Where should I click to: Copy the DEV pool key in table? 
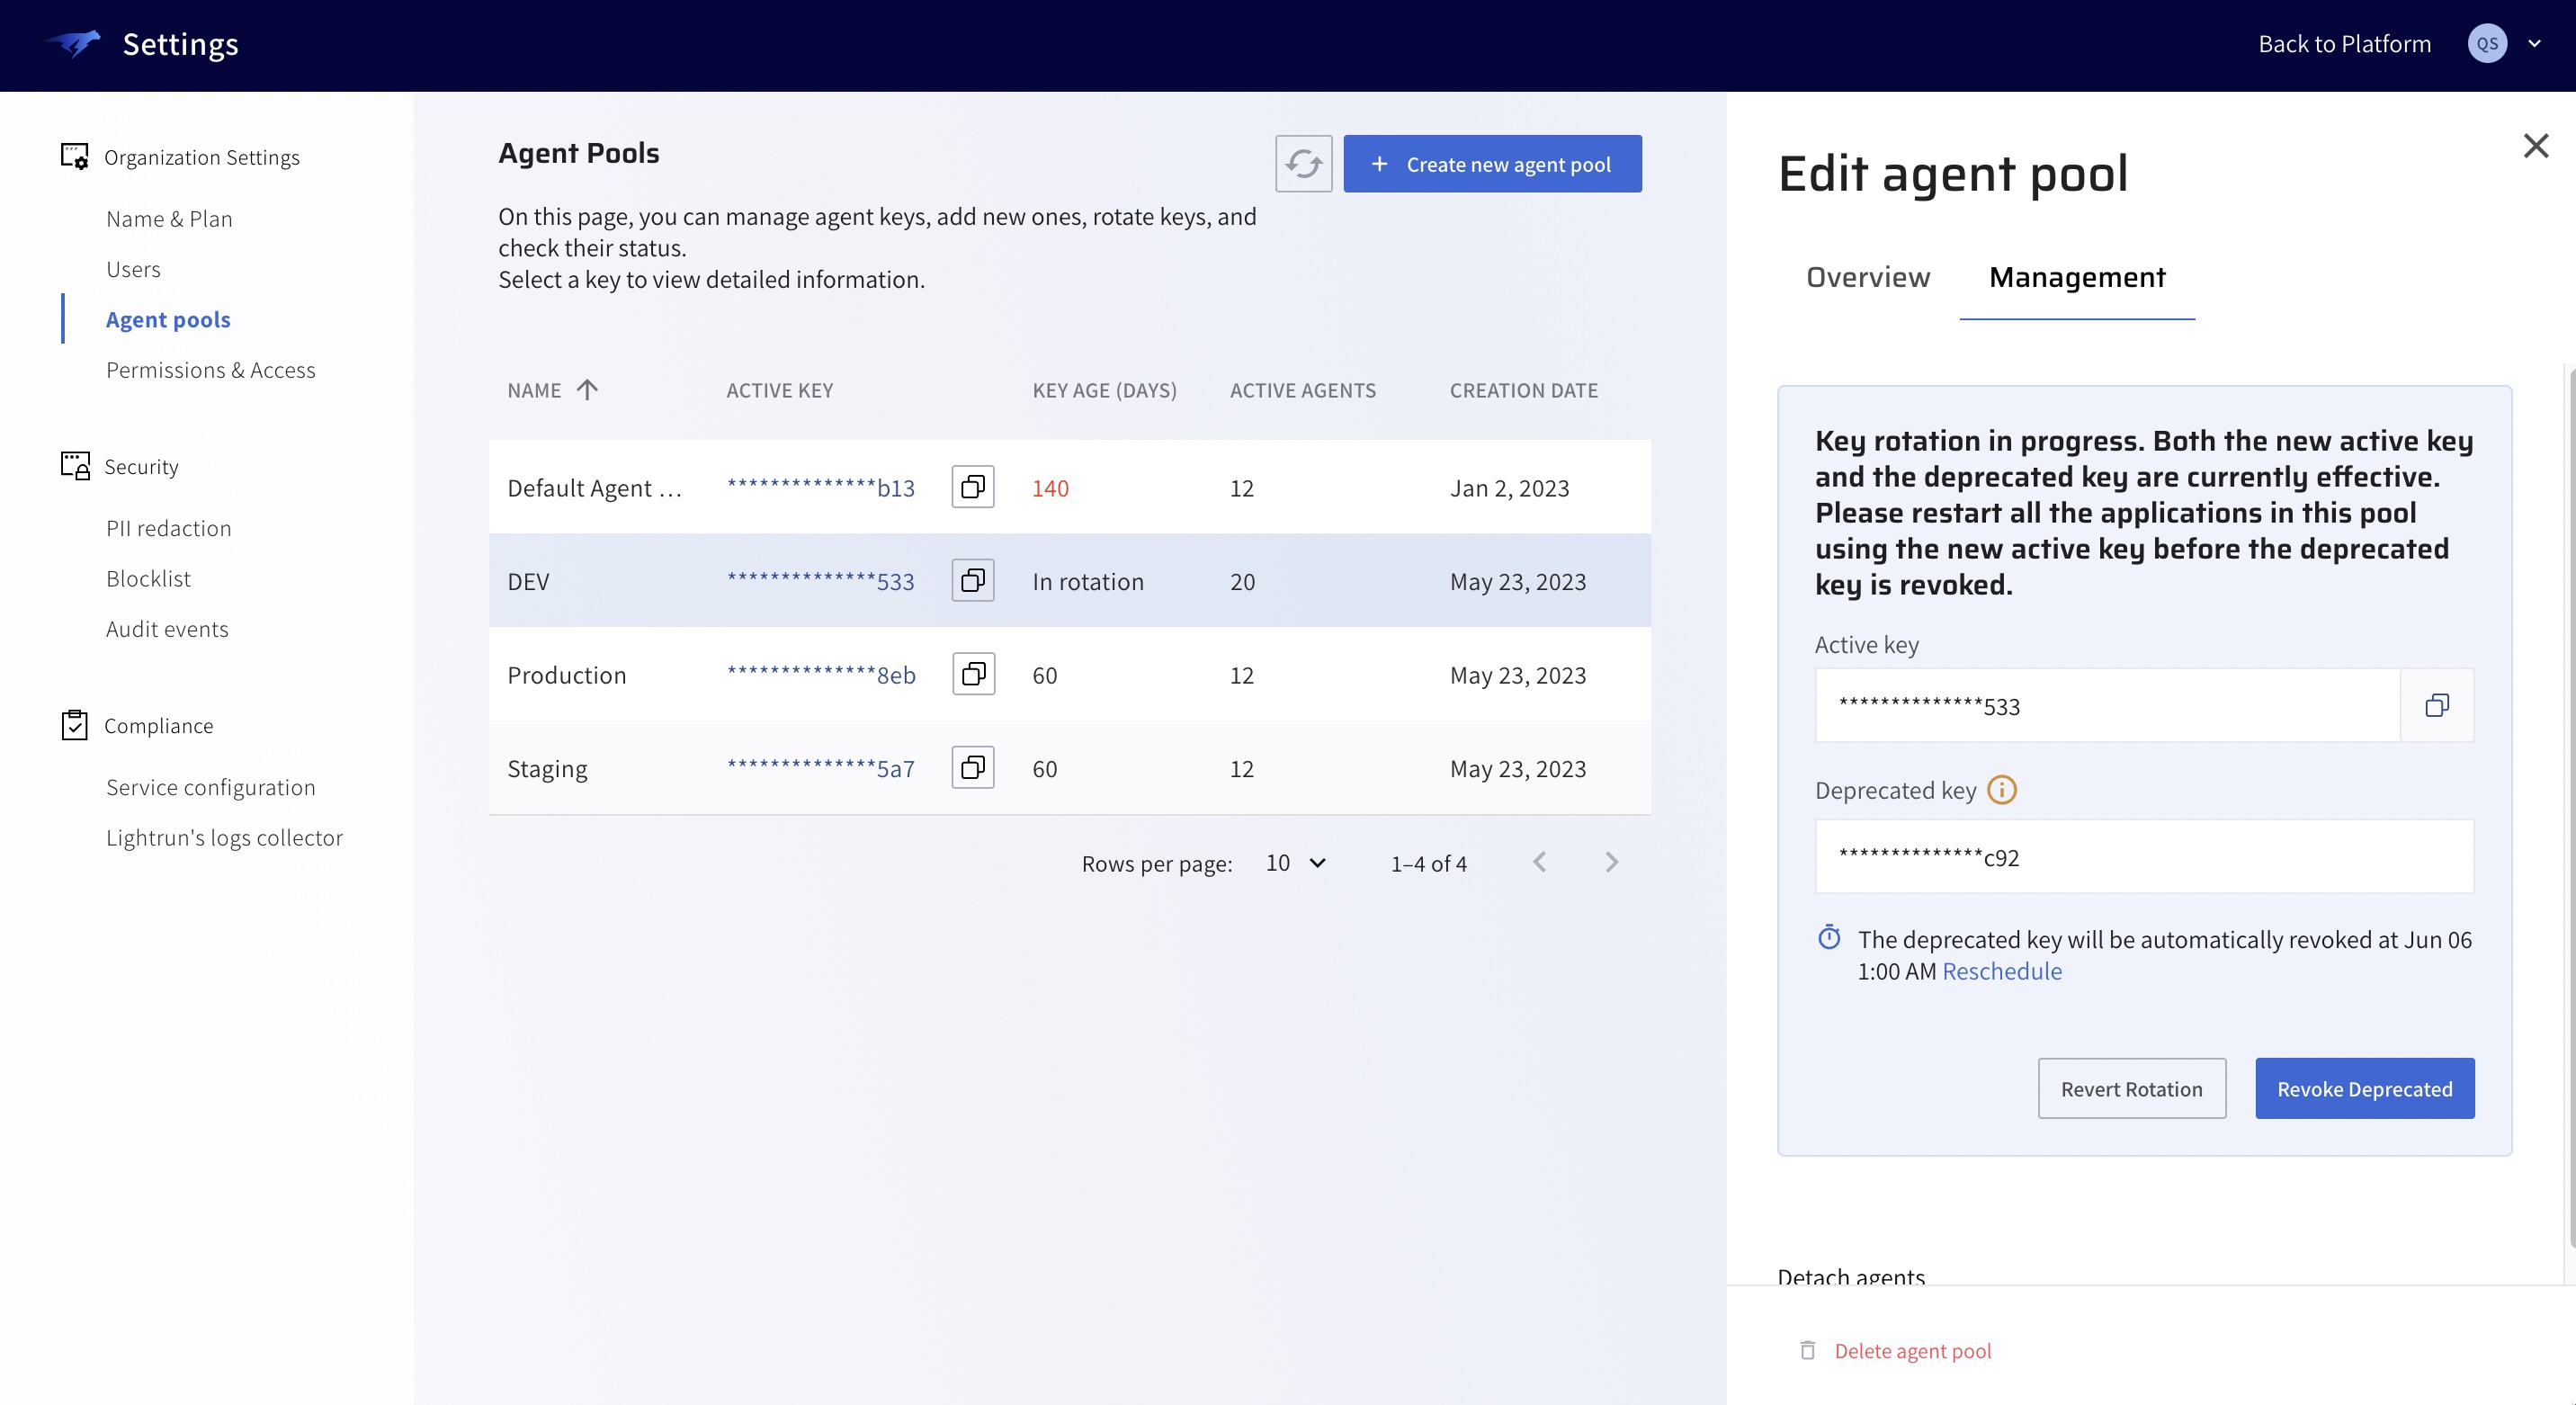972,581
